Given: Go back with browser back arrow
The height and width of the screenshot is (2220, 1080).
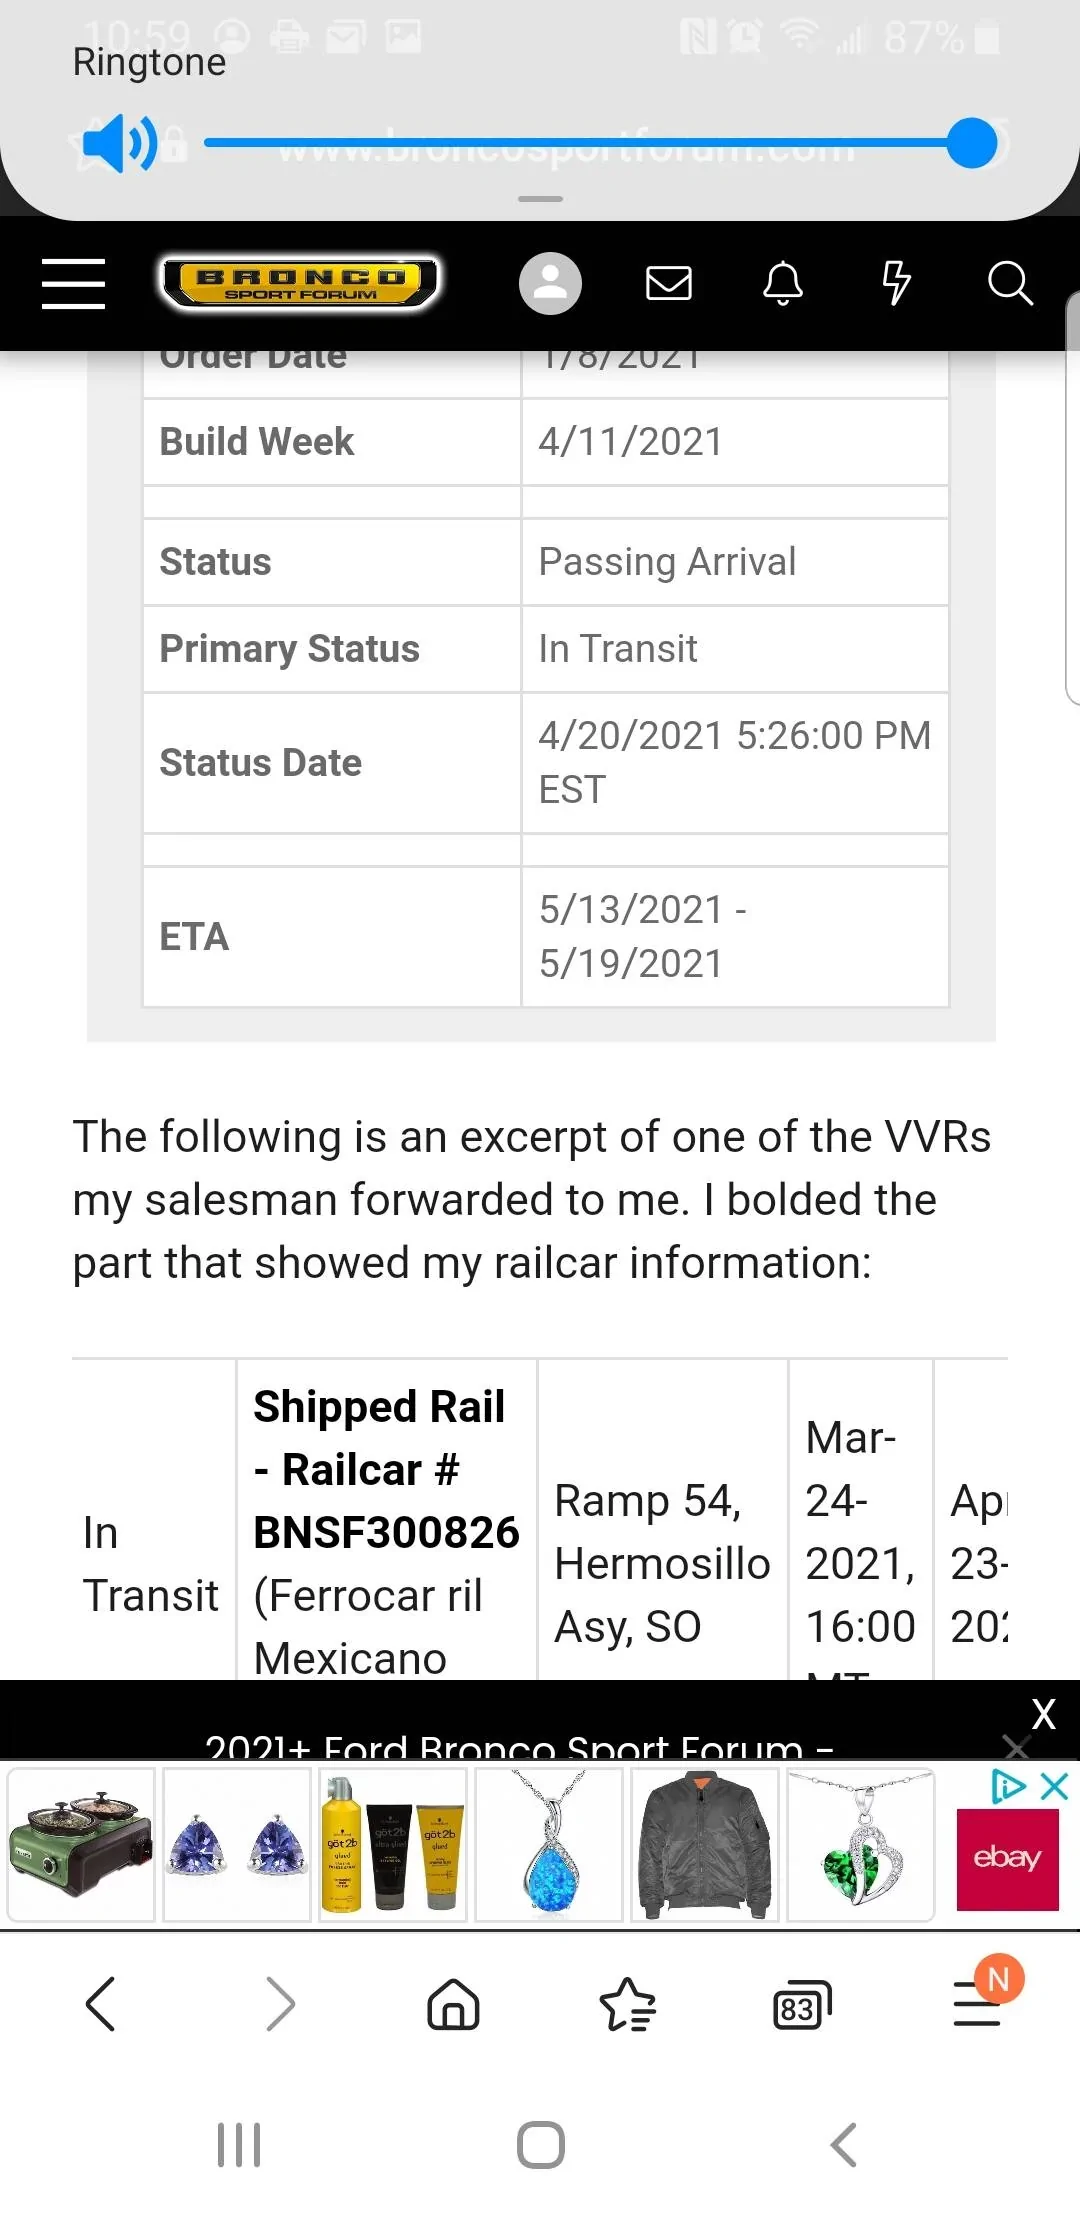Looking at the screenshot, I should pyautogui.click(x=101, y=2004).
